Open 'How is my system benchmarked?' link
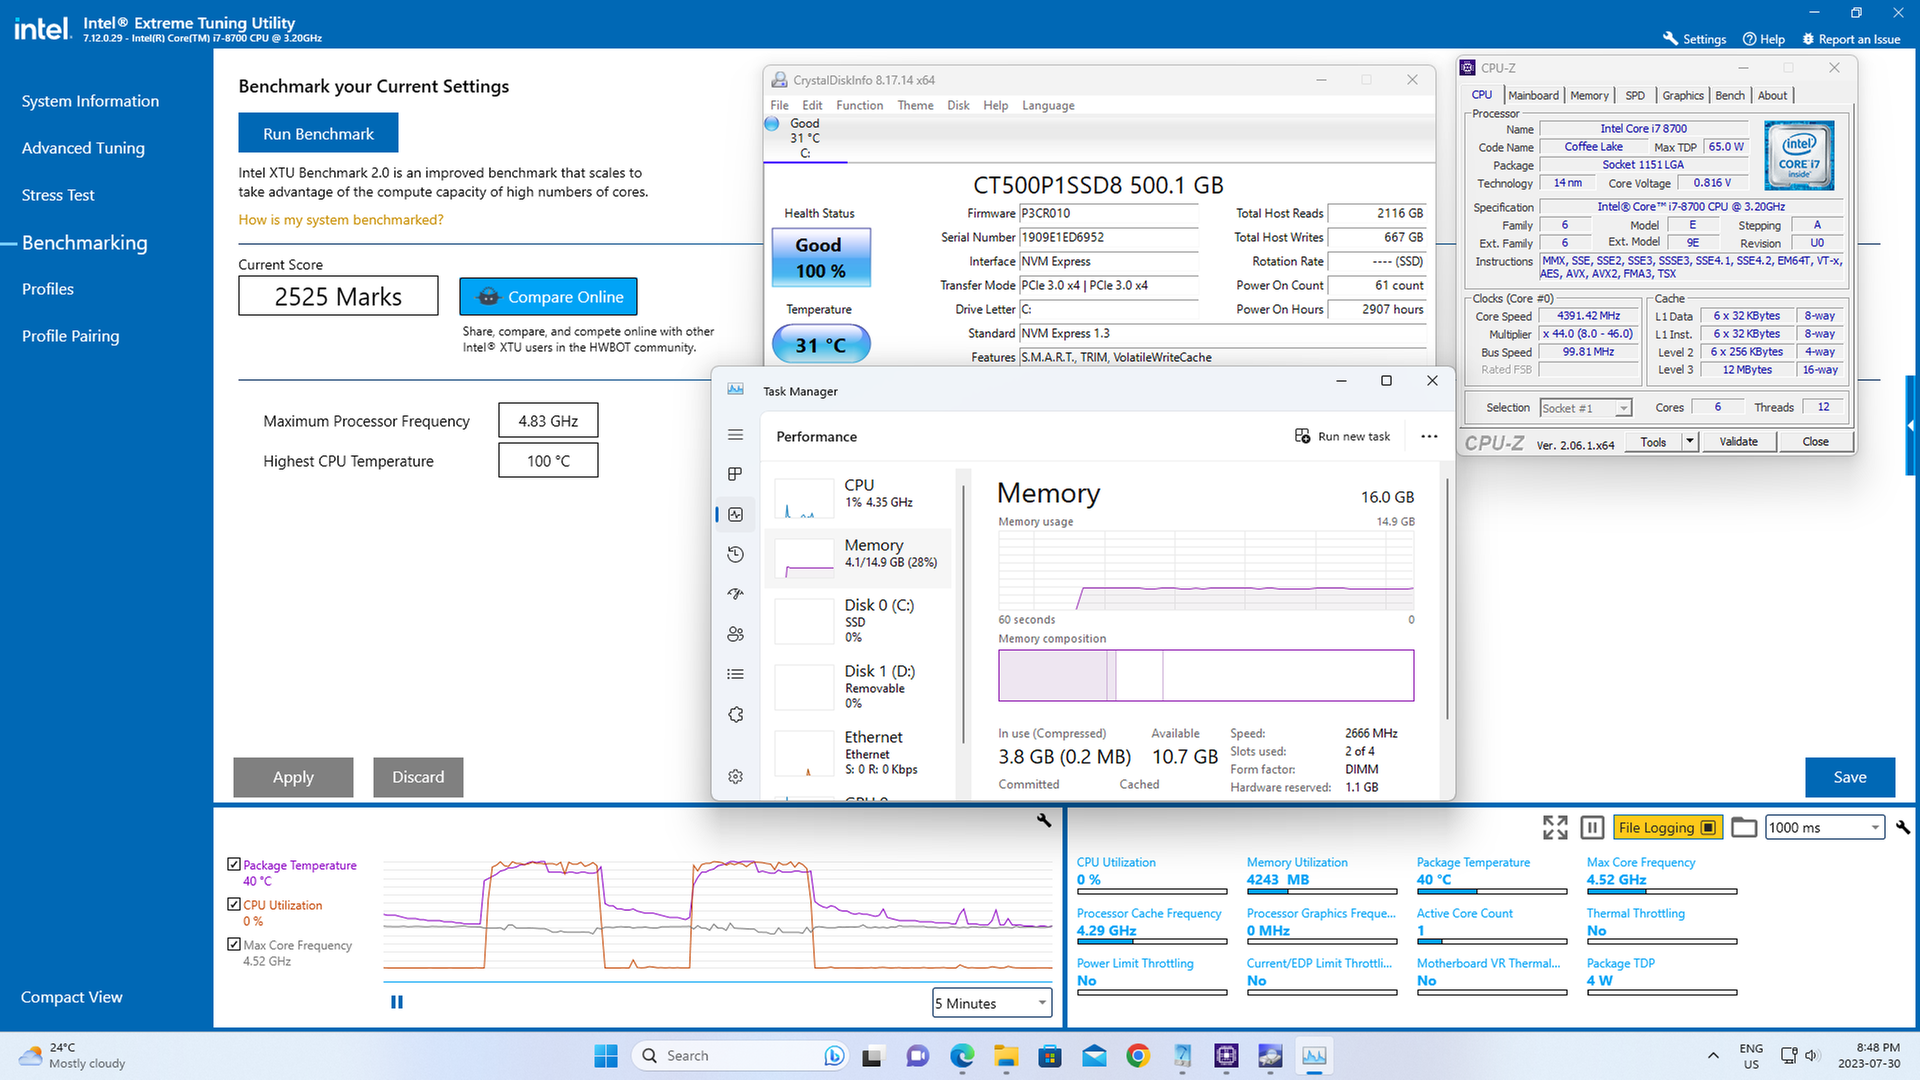 340,220
